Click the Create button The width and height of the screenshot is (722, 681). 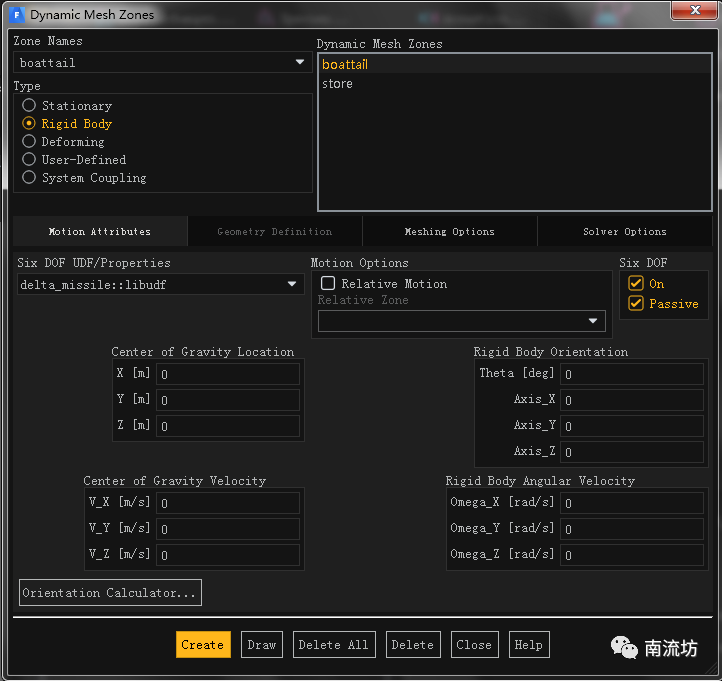[x=203, y=645]
